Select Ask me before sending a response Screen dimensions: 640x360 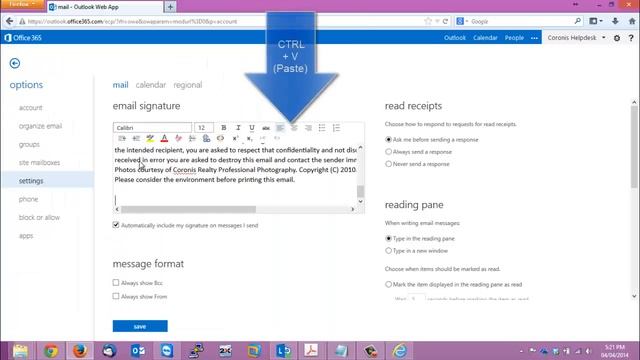pos(389,139)
